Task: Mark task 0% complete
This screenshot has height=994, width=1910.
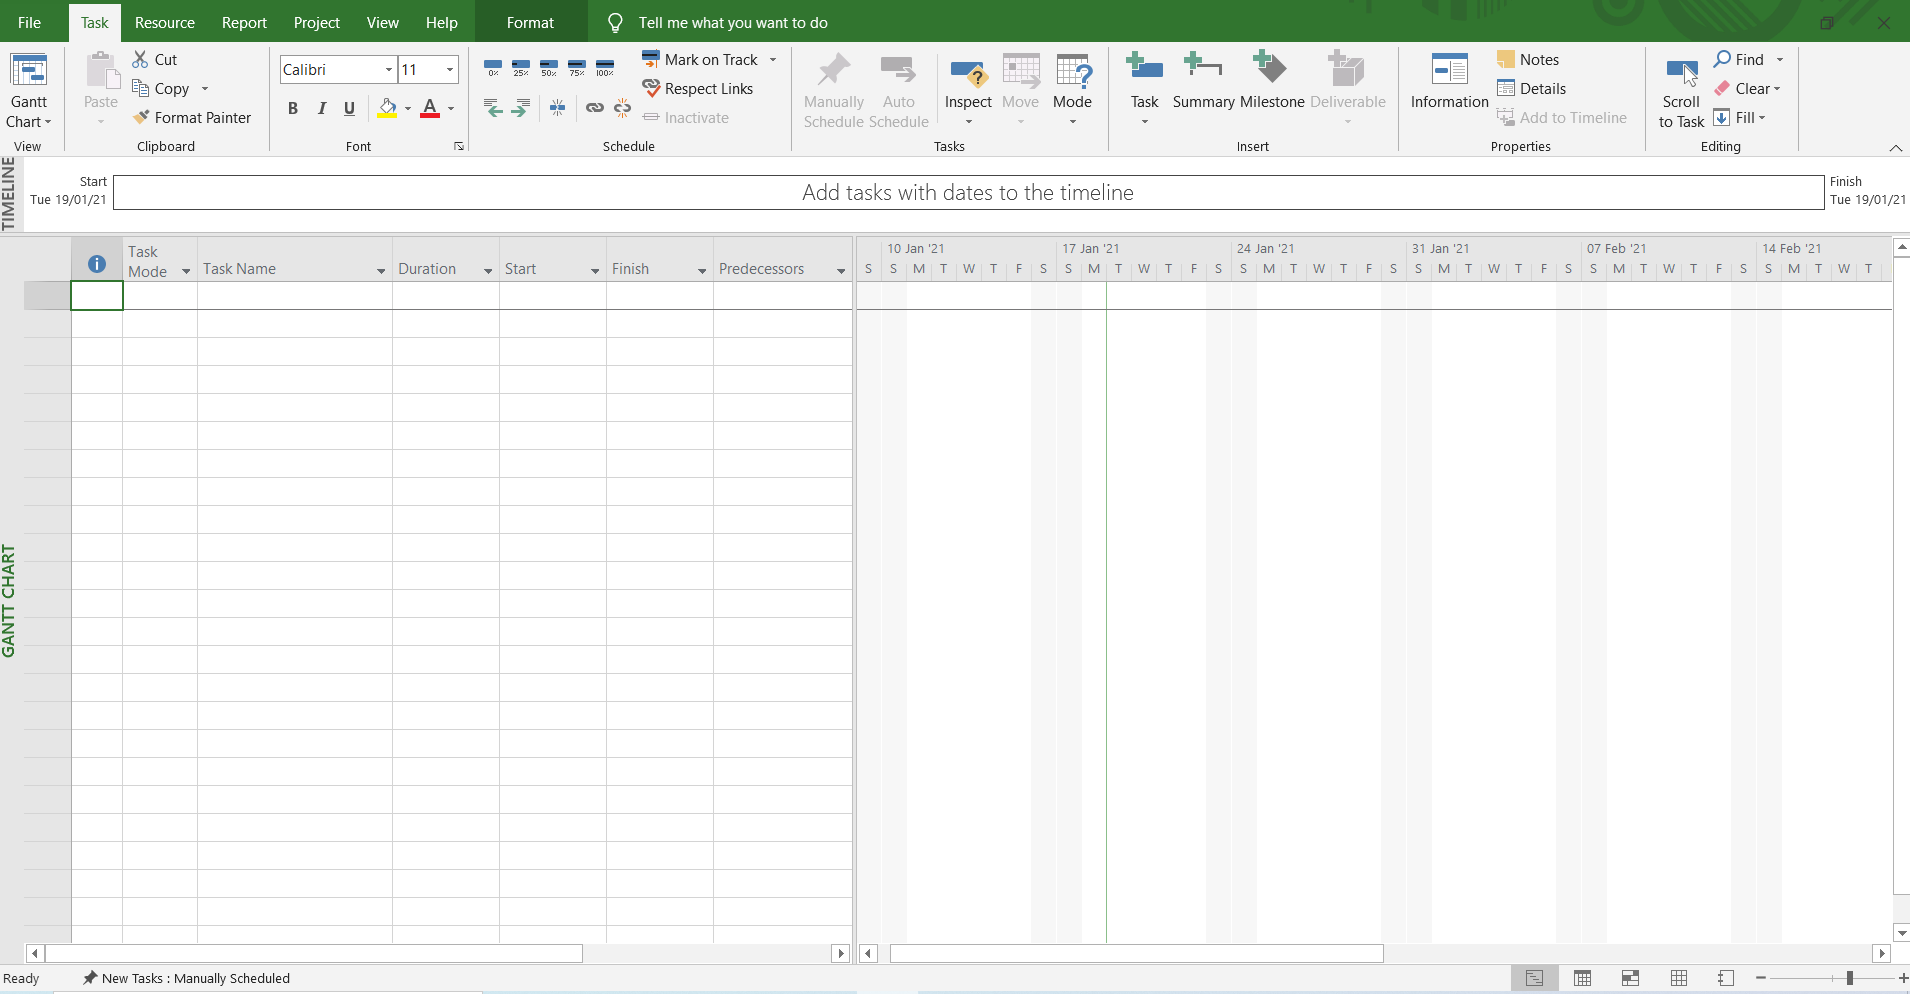Action: (493, 68)
